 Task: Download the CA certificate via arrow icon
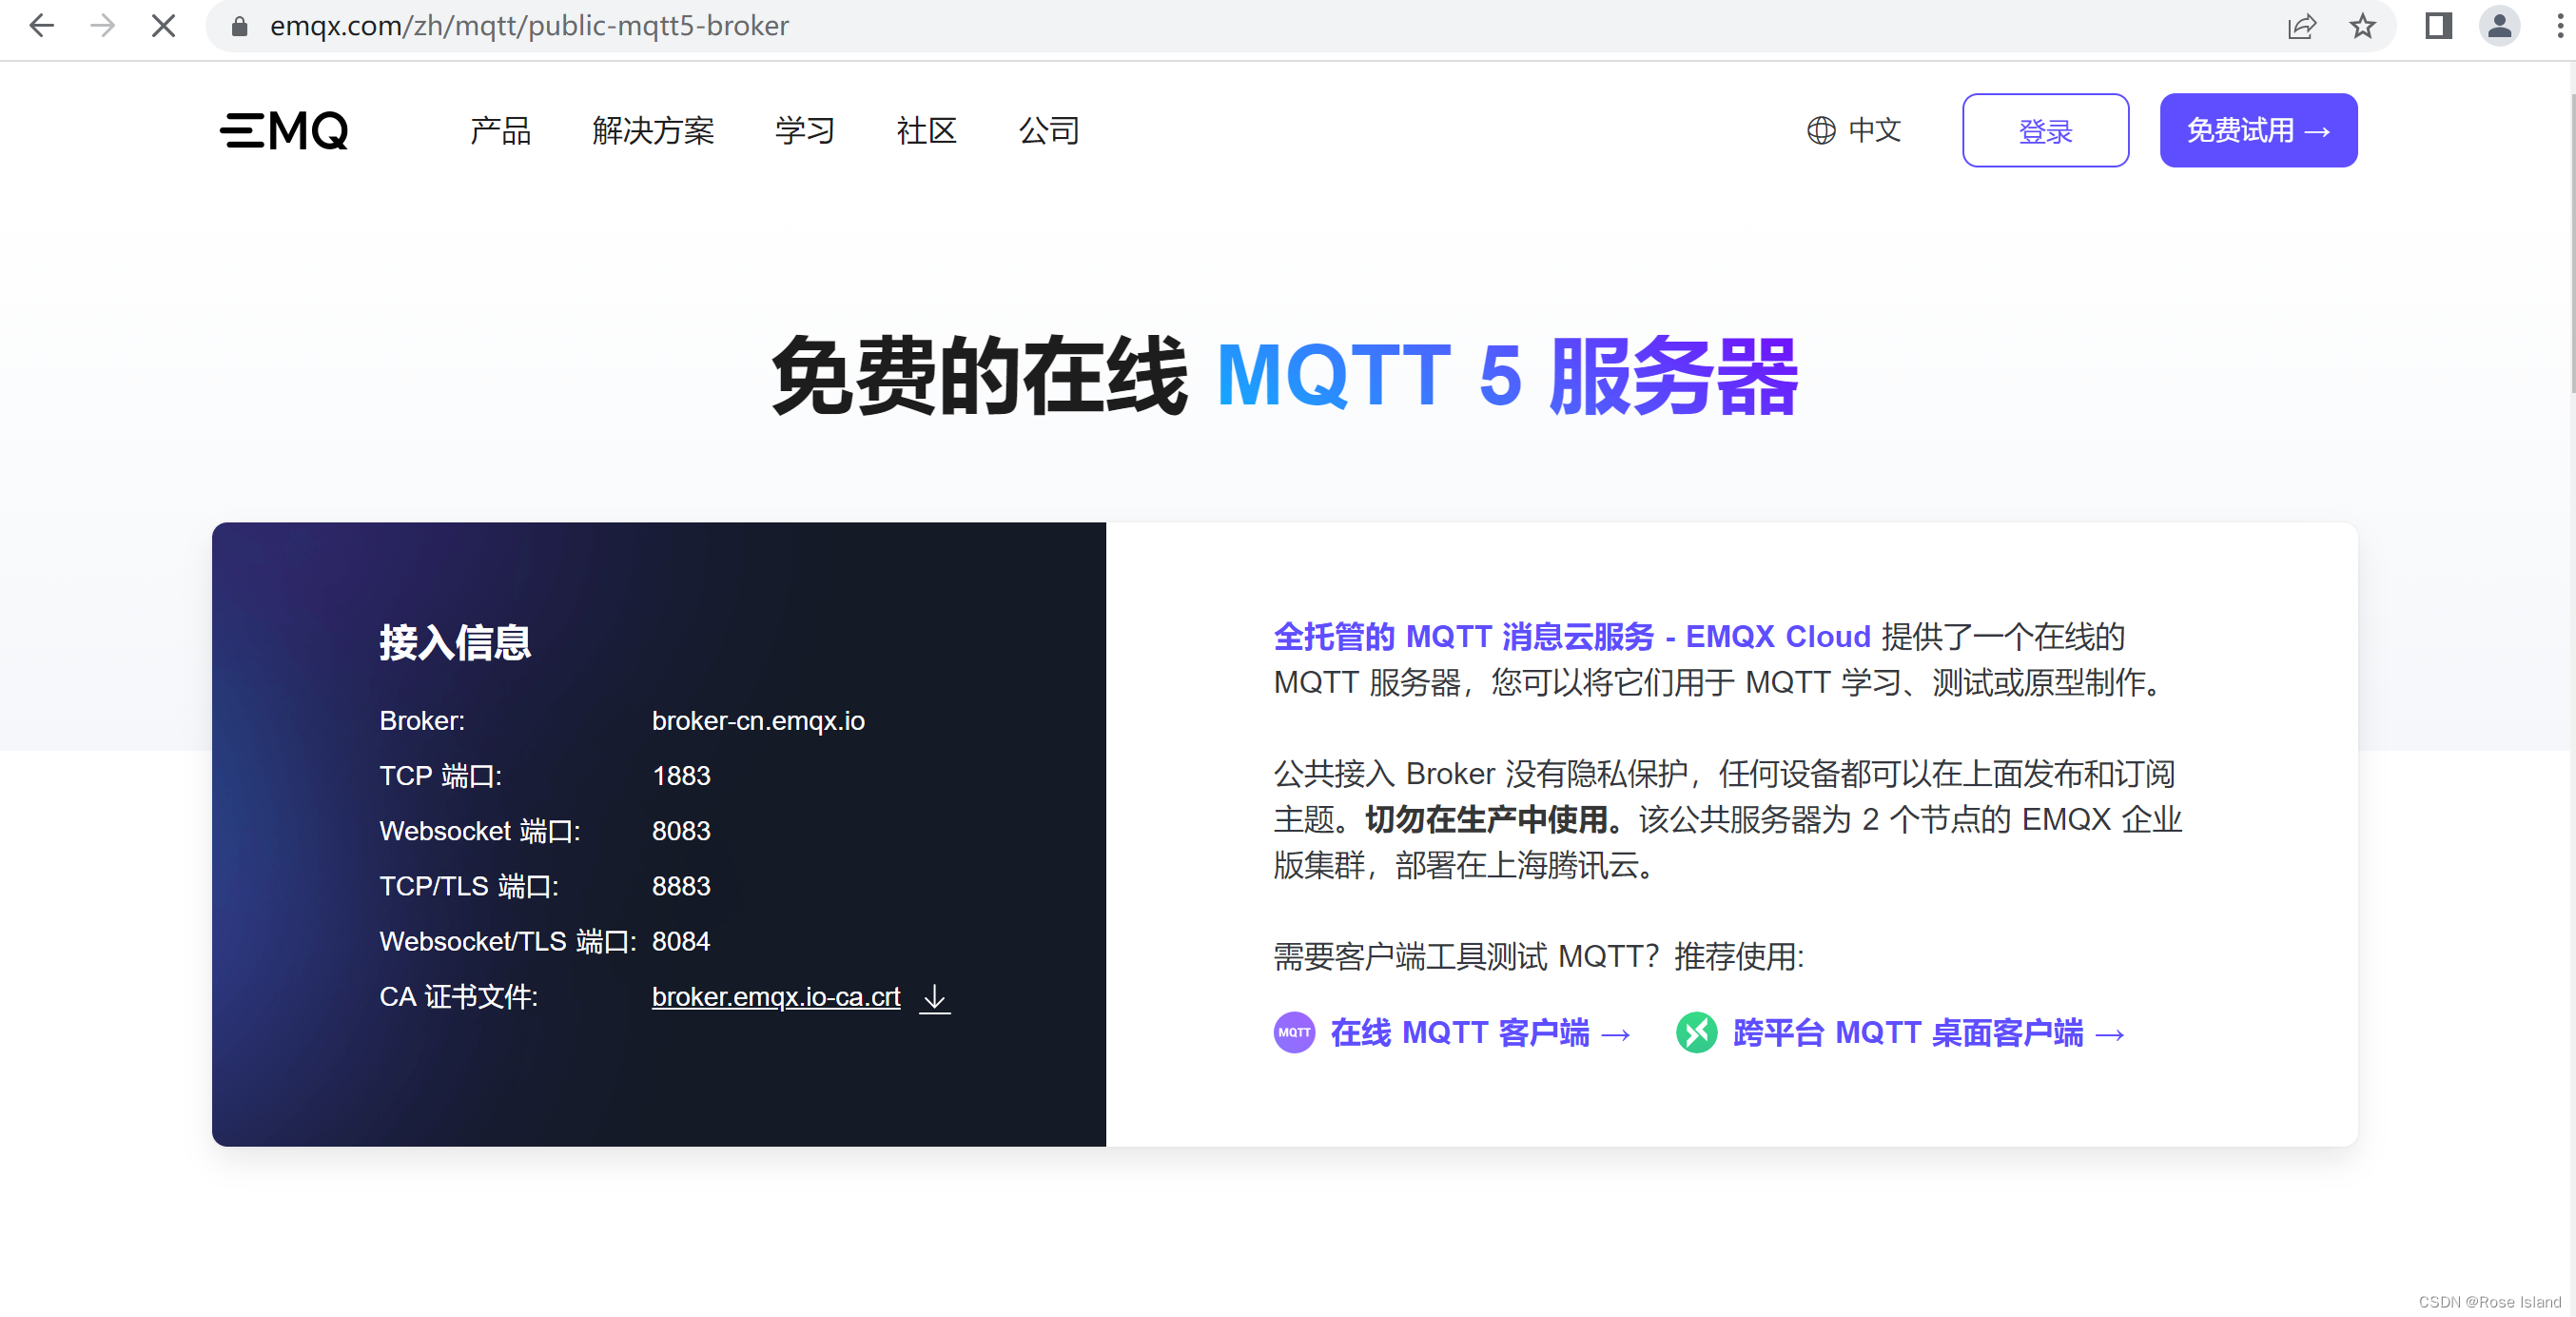tap(934, 997)
